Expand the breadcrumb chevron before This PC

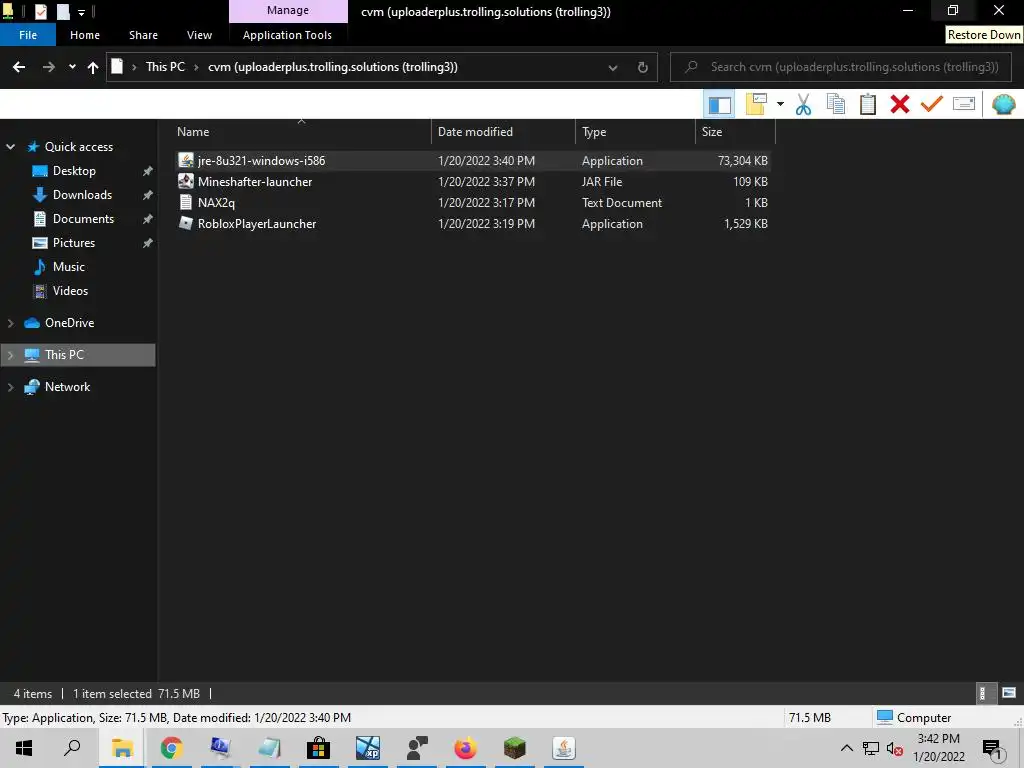pos(134,67)
